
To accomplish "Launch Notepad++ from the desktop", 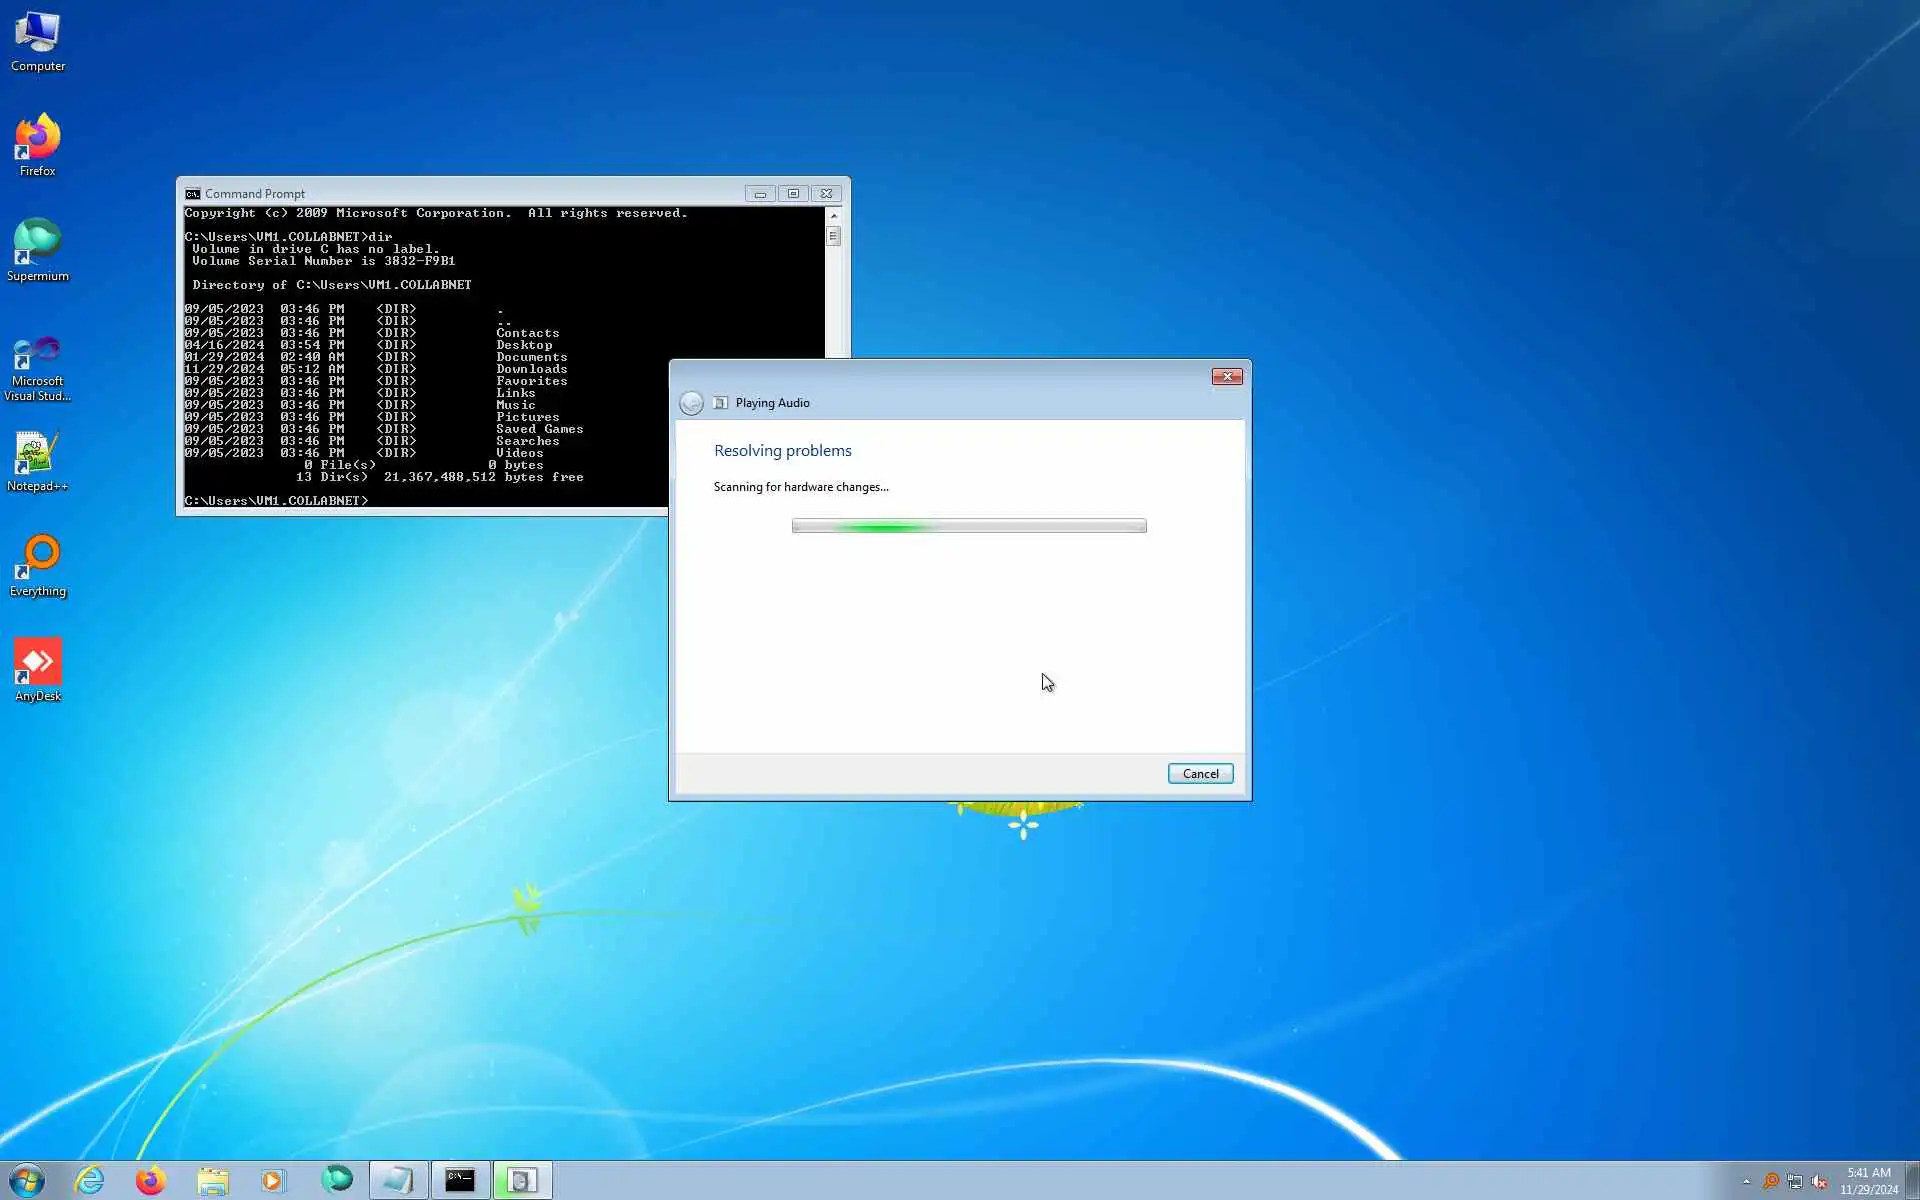I will [37, 460].
